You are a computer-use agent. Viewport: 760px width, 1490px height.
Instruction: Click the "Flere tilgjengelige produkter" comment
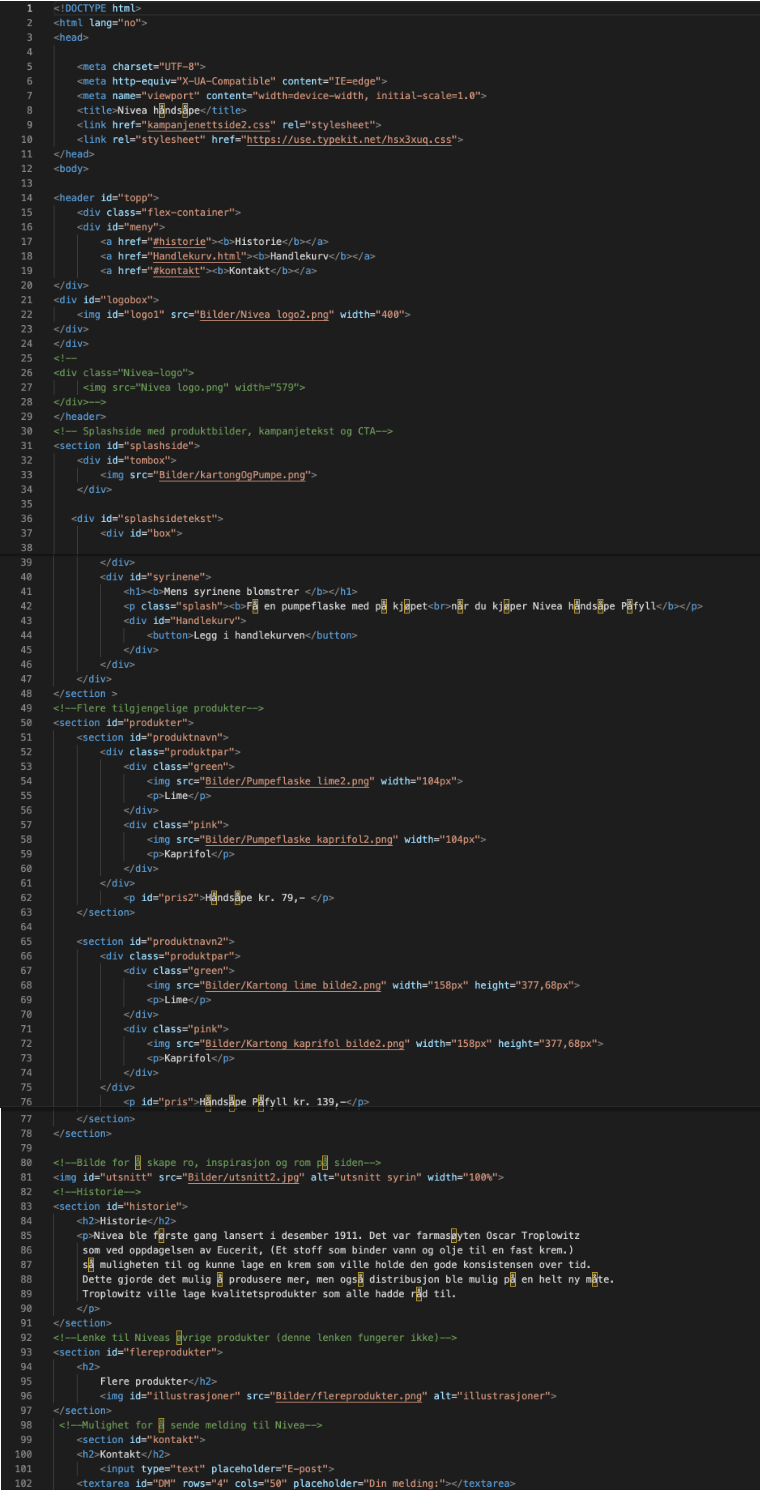tap(159, 708)
